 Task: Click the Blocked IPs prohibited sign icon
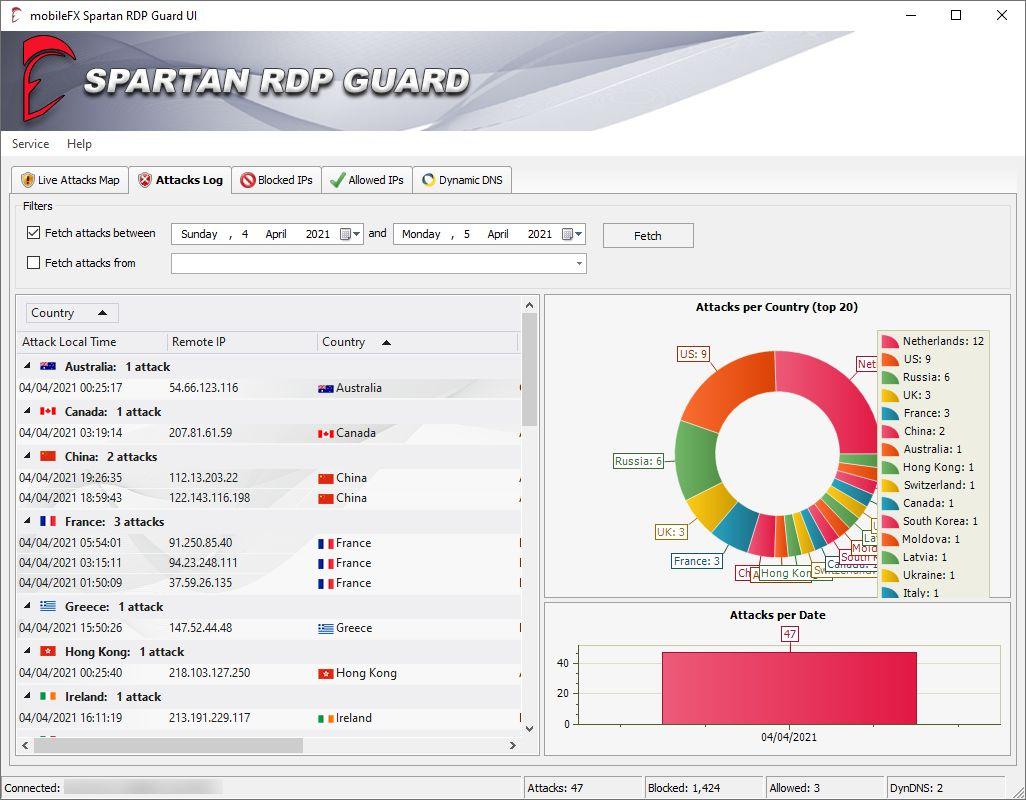click(247, 180)
